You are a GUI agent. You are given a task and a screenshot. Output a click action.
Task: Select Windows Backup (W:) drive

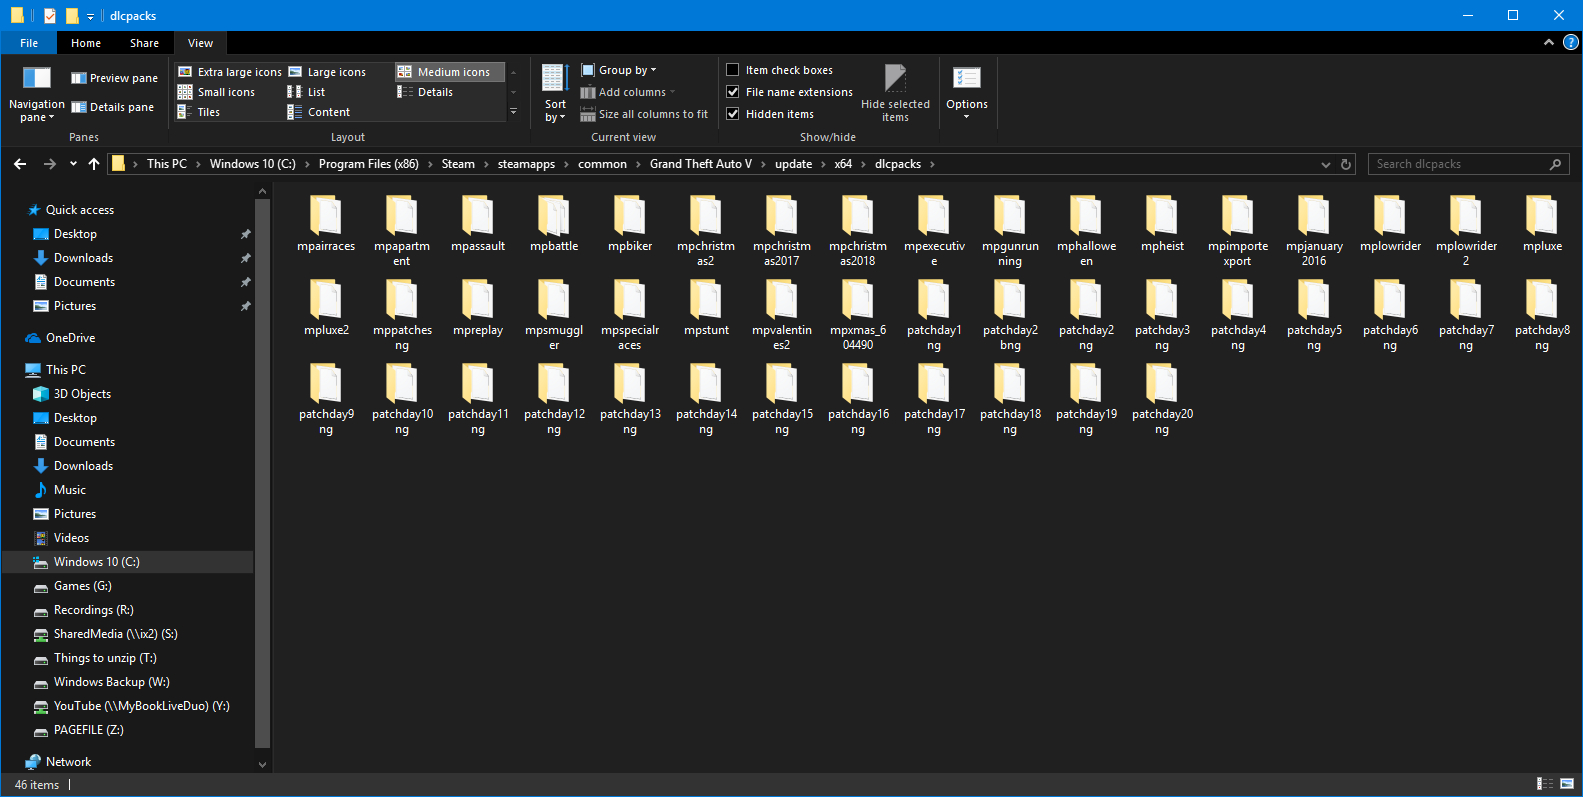click(x=112, y=682)
